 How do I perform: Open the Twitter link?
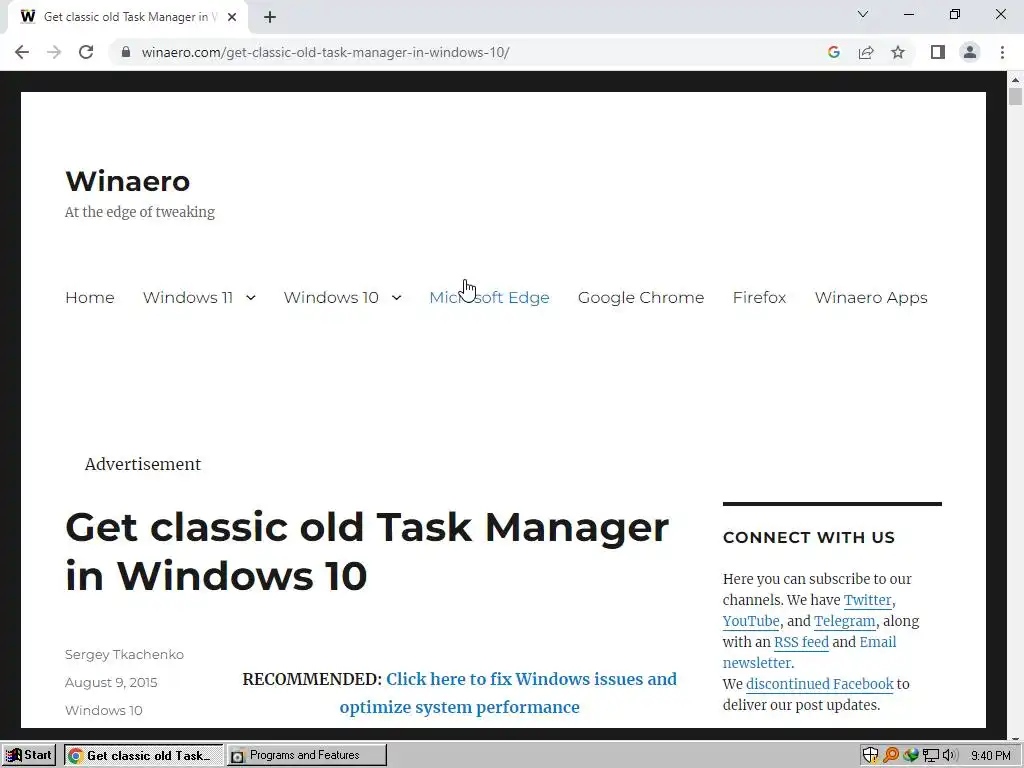tap(867, 600)
